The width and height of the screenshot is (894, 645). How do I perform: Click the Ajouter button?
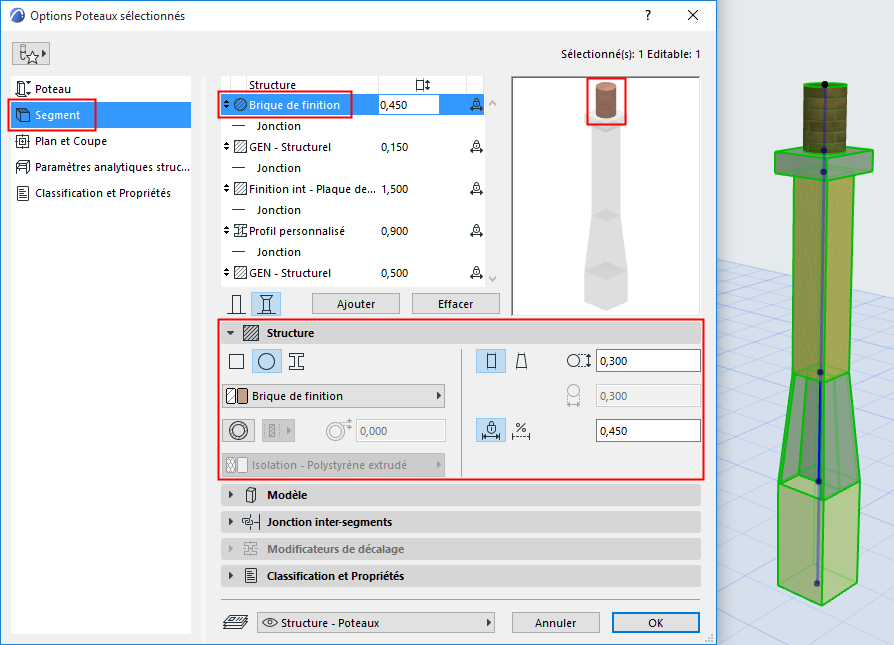point(355,303)
